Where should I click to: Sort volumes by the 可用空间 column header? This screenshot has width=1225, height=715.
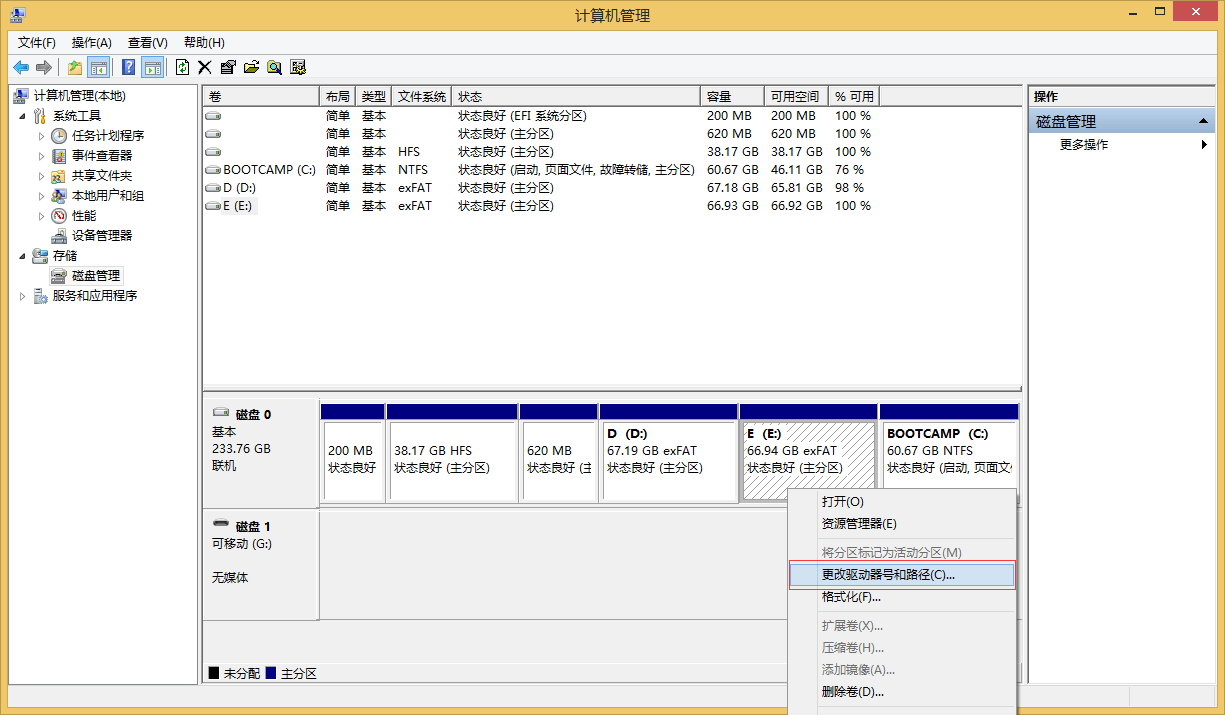[x=794, y=97]
